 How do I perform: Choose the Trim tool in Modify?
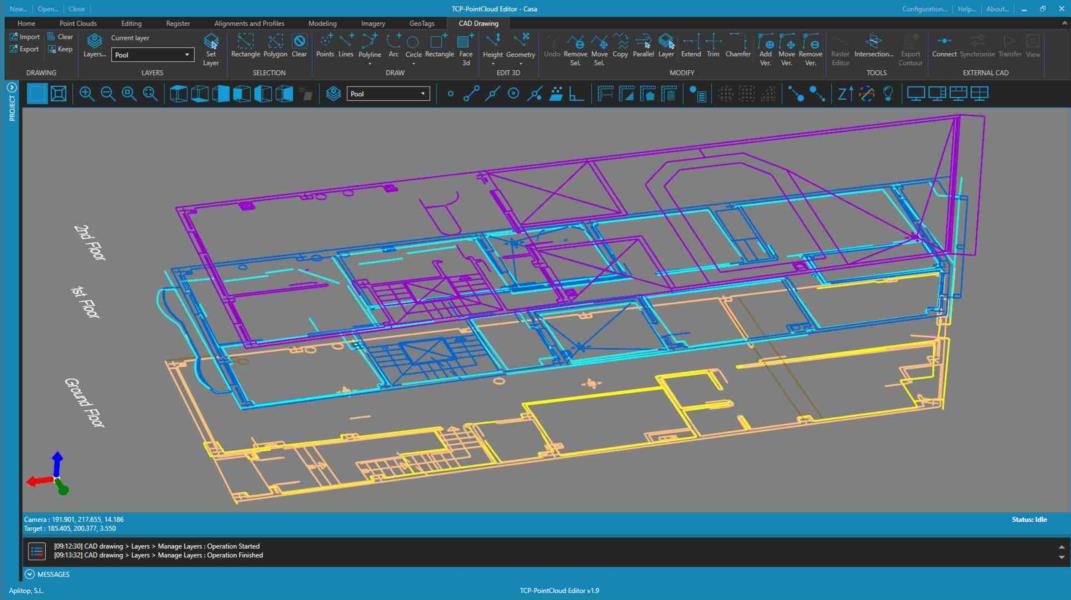click(713, 46)
